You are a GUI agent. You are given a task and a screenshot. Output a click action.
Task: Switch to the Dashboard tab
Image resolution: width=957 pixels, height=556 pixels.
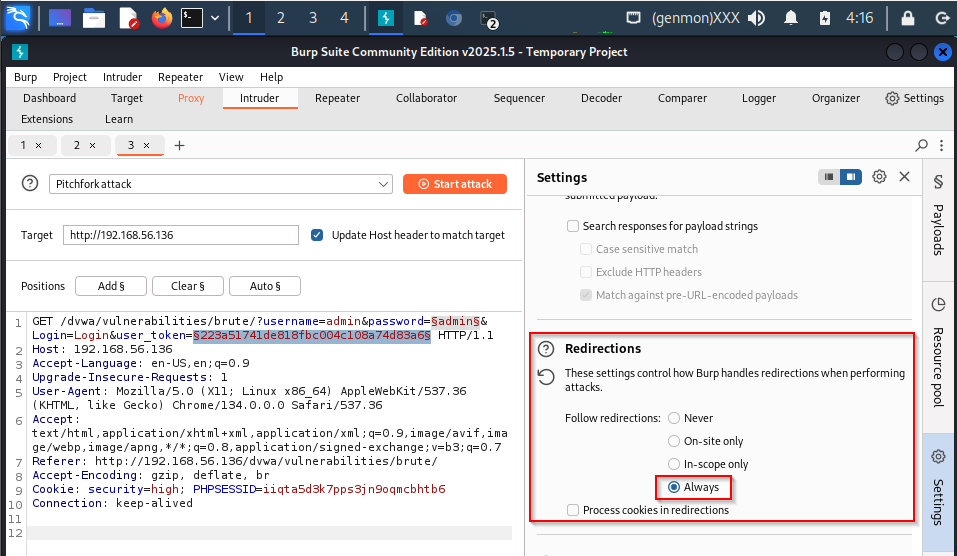[49, 98]
